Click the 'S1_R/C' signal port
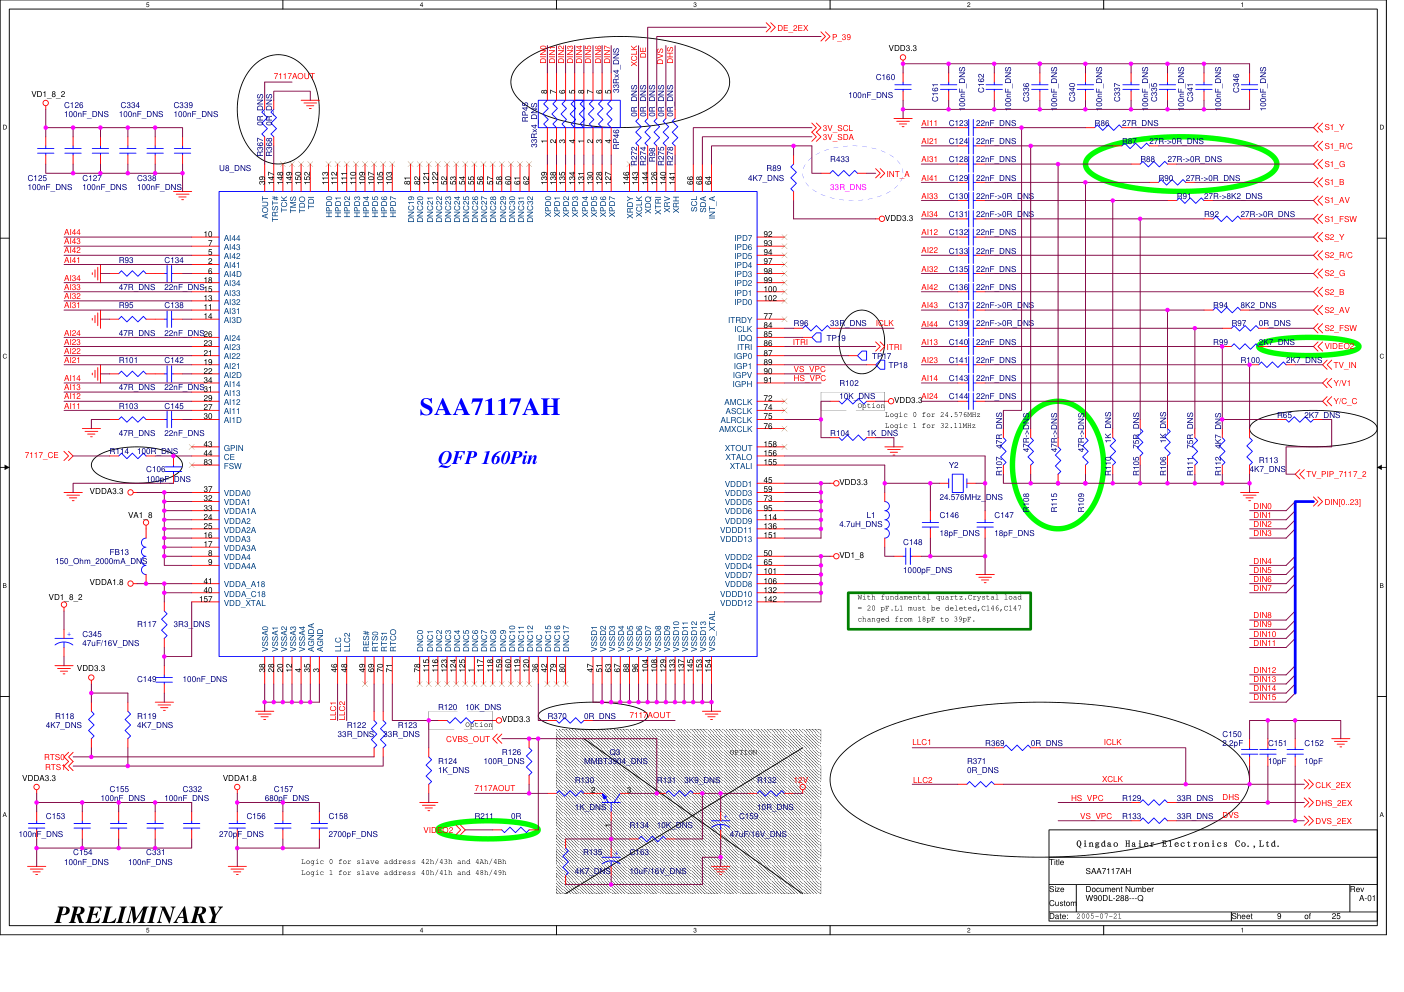 point(1338,146)
